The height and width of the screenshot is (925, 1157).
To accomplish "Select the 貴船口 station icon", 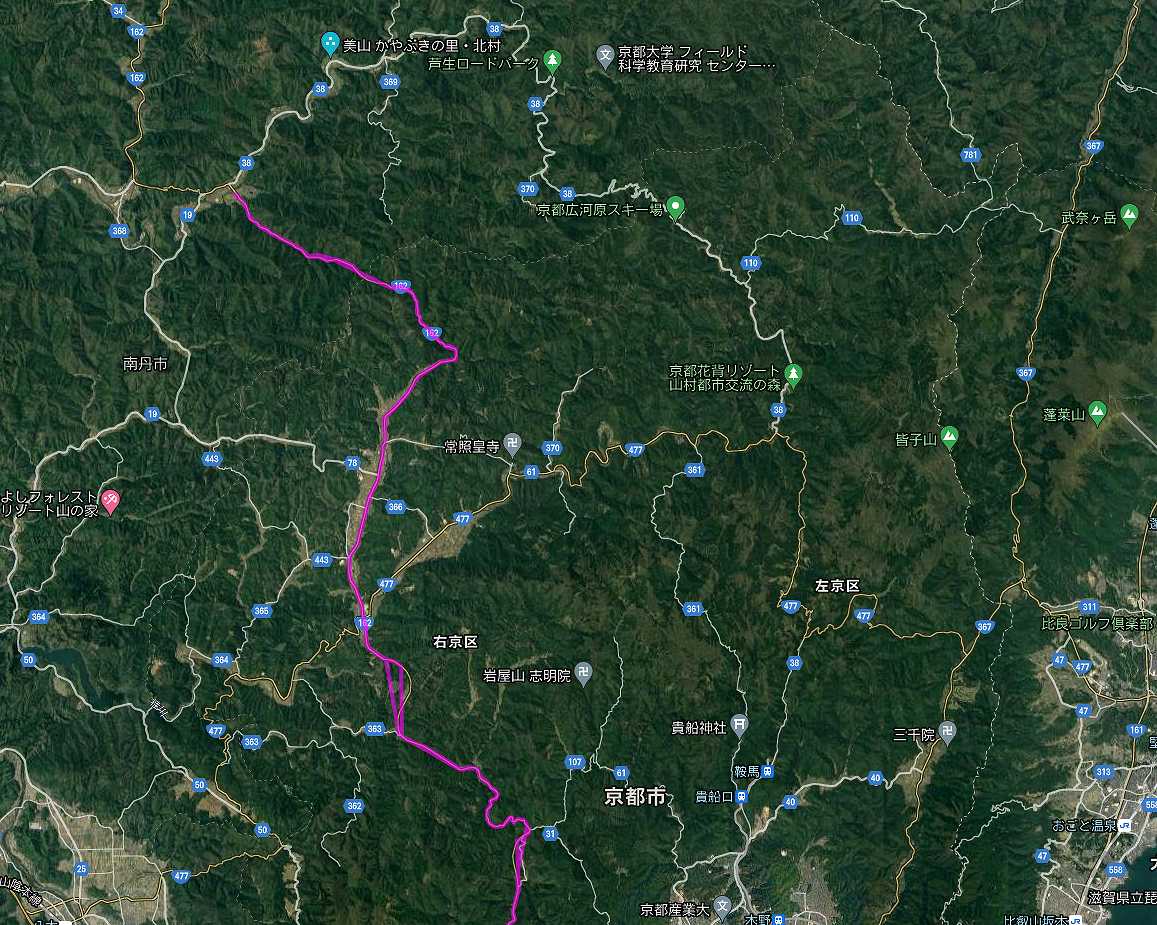I will (x=742, y=797).
